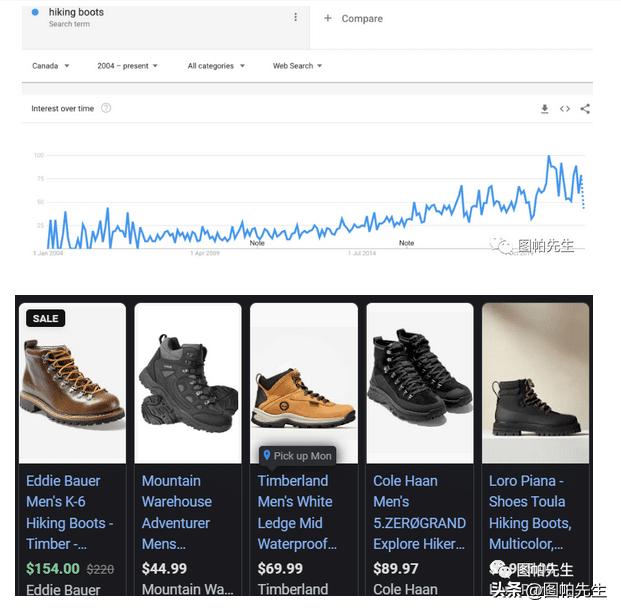Click the embed code icon
Image resolution: width=621 pixels, height=613 pixels.
pyautogui.click(x=565, y=109)
